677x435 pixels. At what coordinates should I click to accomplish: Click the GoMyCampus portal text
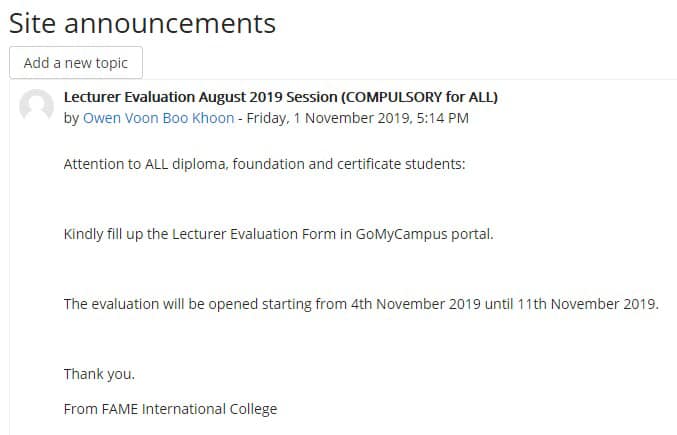424,234
